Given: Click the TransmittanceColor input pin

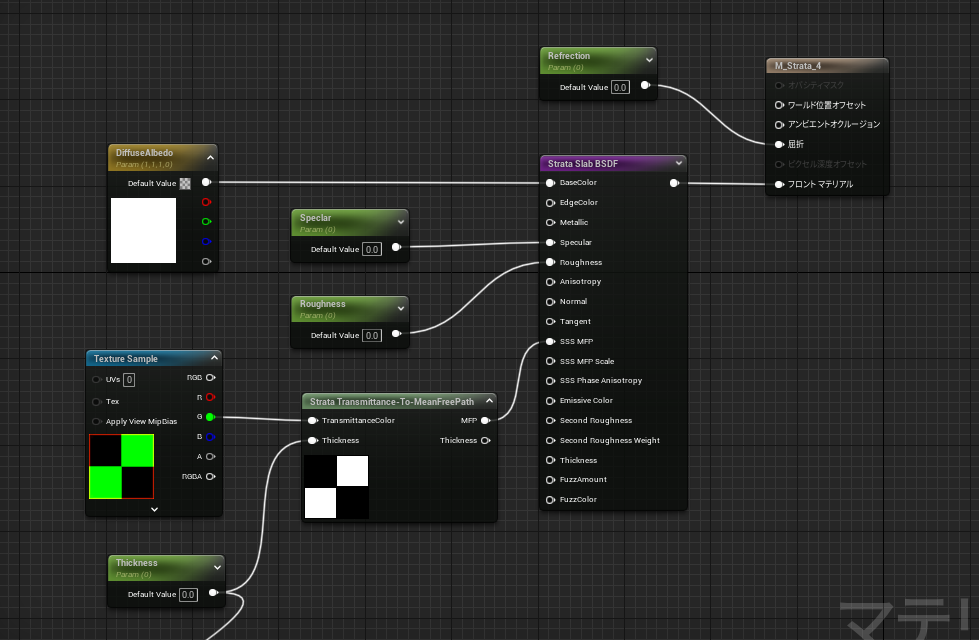Looking at the screenshot, I should tap(311, 420).
